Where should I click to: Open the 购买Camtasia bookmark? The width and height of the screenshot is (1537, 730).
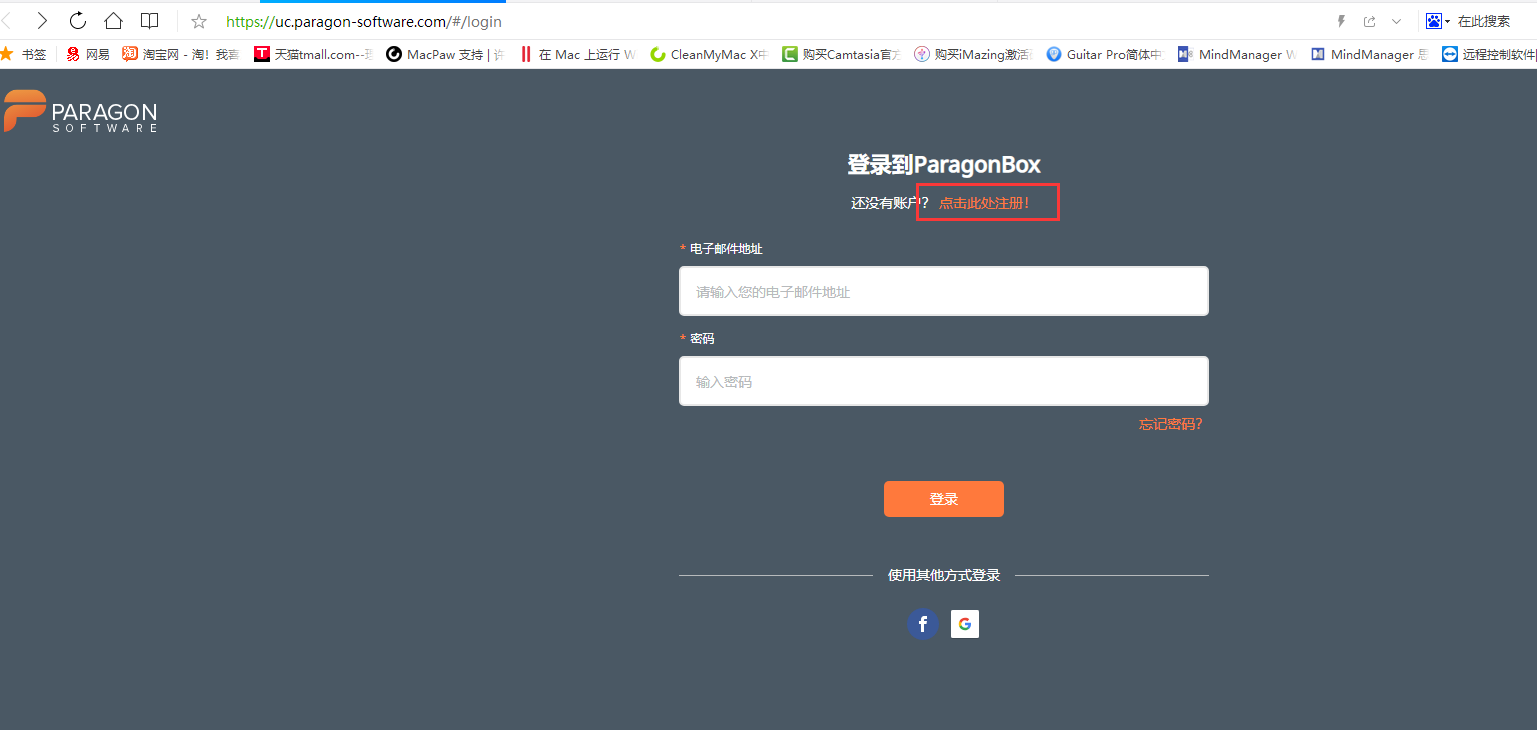point(841,55)
